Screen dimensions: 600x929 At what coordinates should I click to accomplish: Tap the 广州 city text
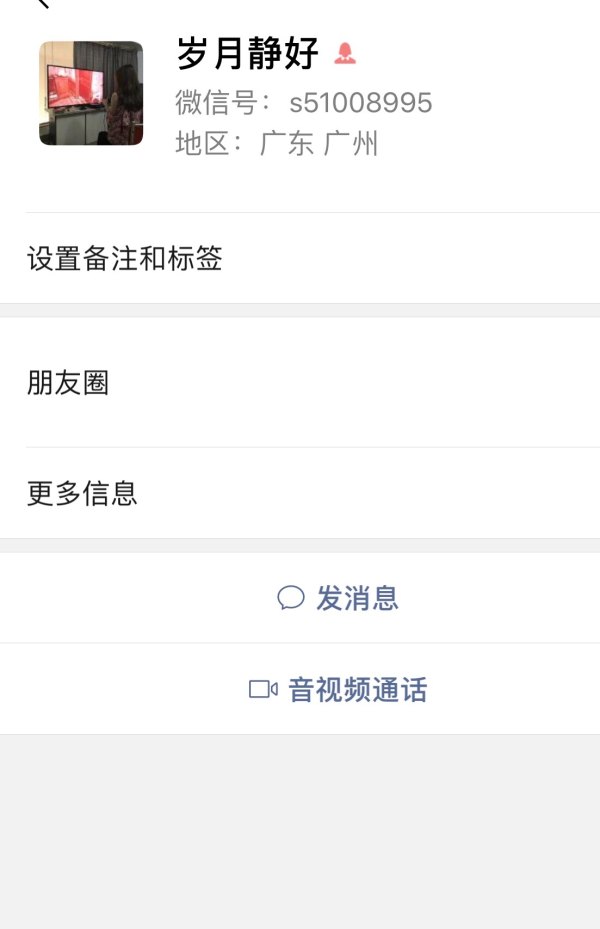[x=351, y=144]
